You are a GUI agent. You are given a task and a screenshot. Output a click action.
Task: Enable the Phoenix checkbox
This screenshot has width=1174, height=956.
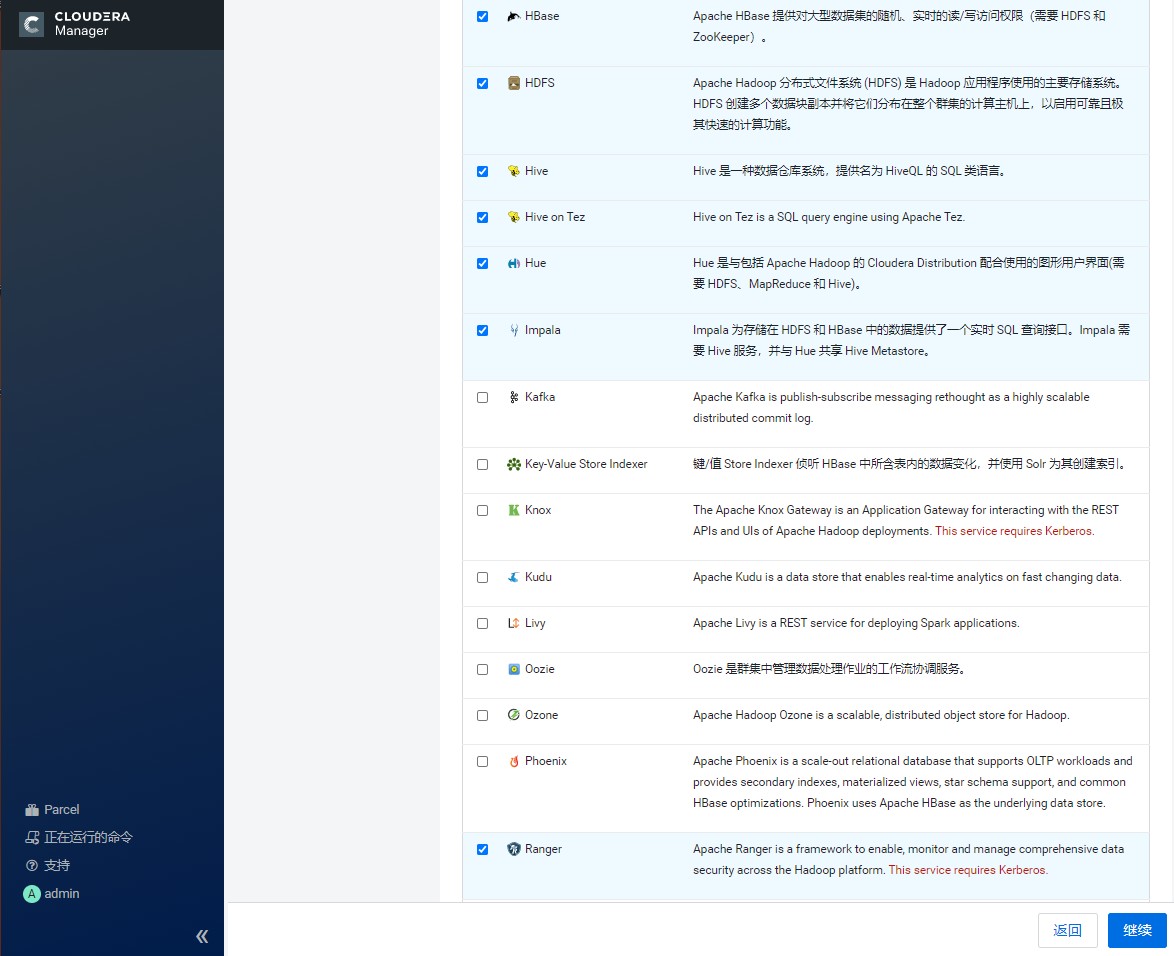(x=483, y=761)
